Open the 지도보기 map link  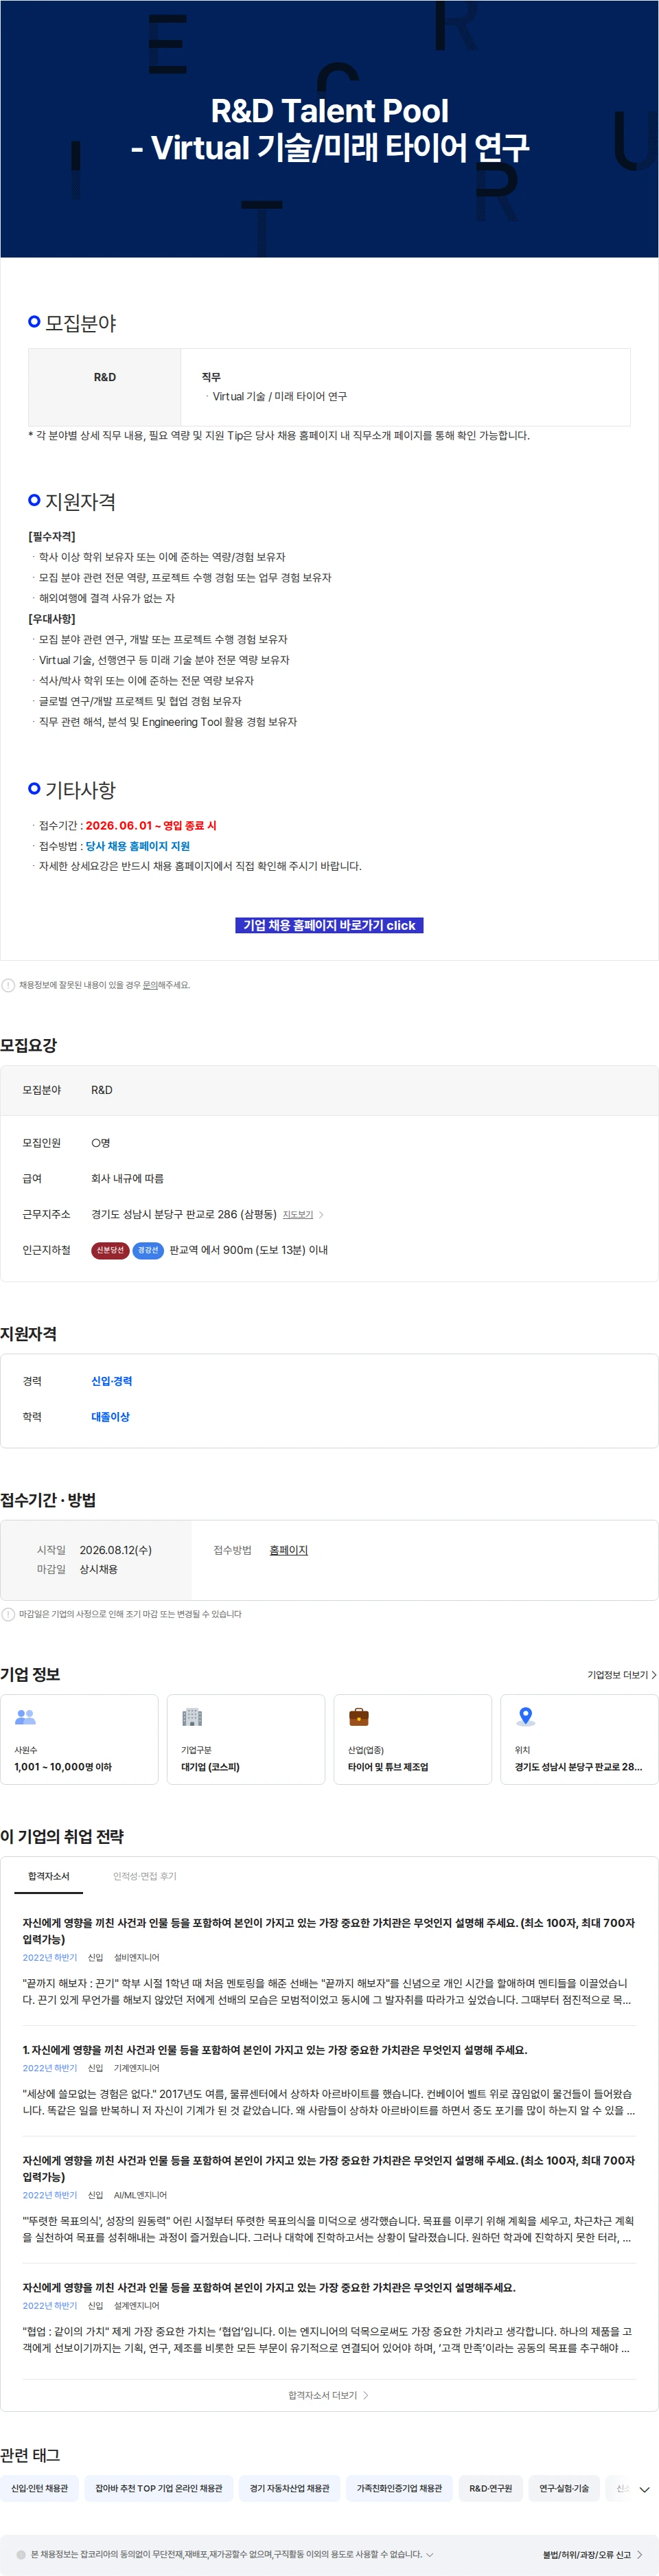(298, 1214)
